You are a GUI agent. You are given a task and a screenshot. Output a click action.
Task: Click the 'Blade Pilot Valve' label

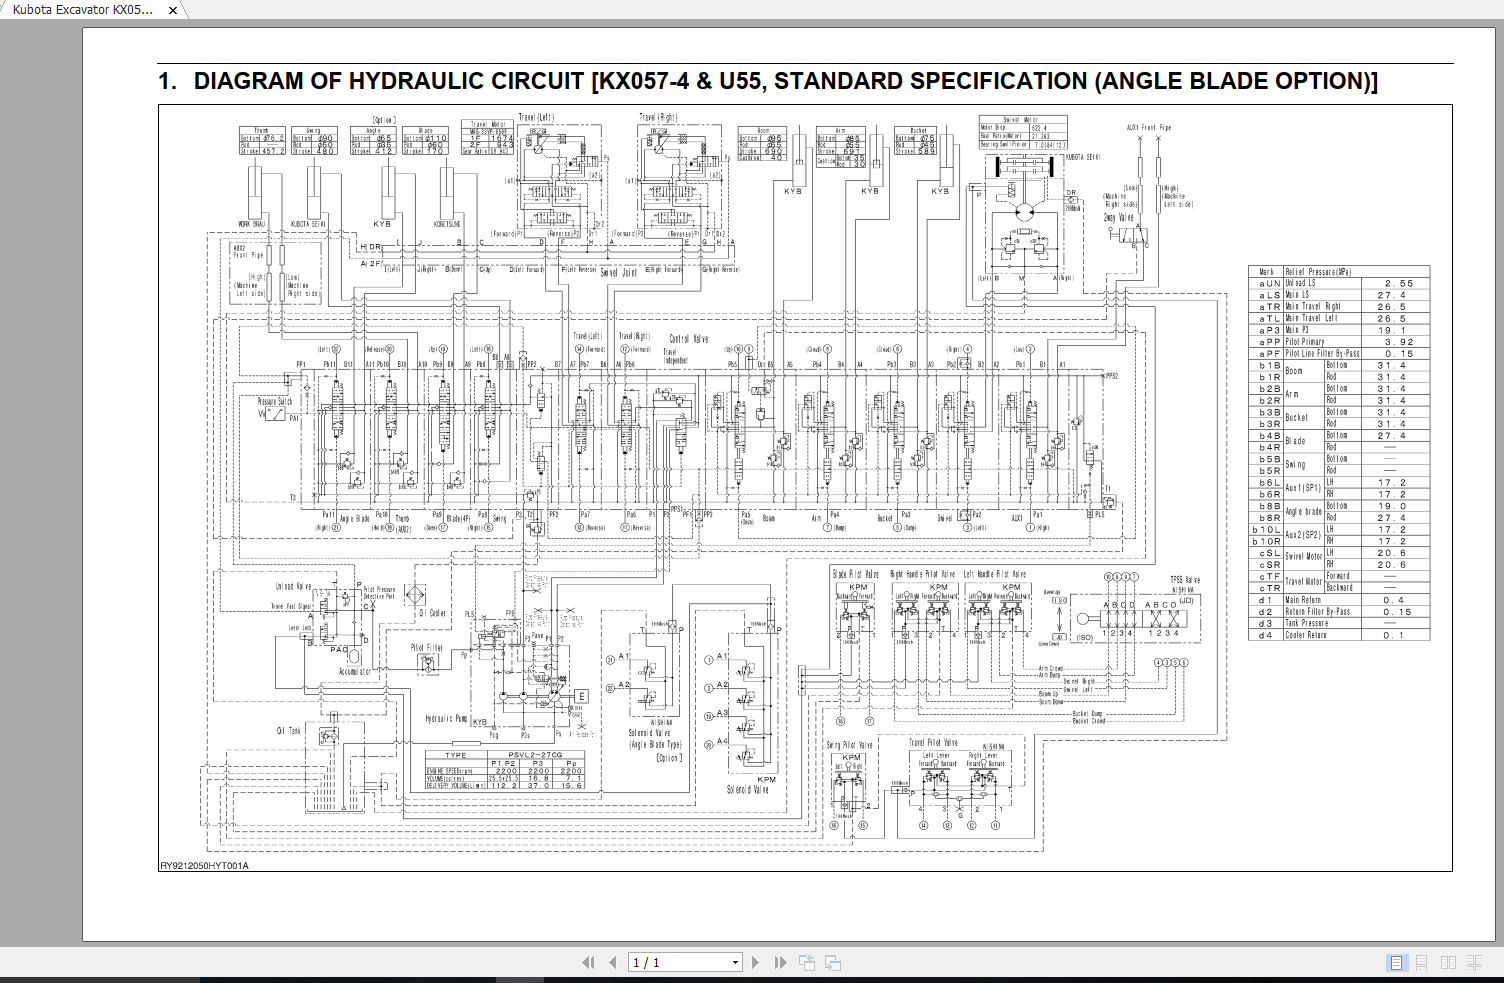click(x=856, y=574)
